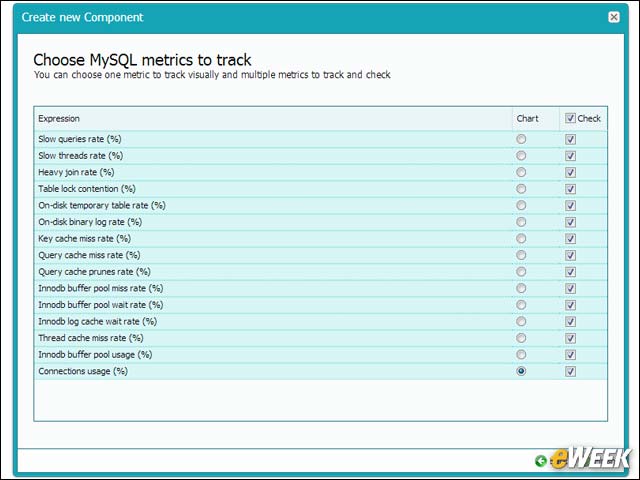The width and height of the screenshot is (640, 480).
Task: Select Chart radio for Innodb buffer pool usage
Action: (521, 354)
